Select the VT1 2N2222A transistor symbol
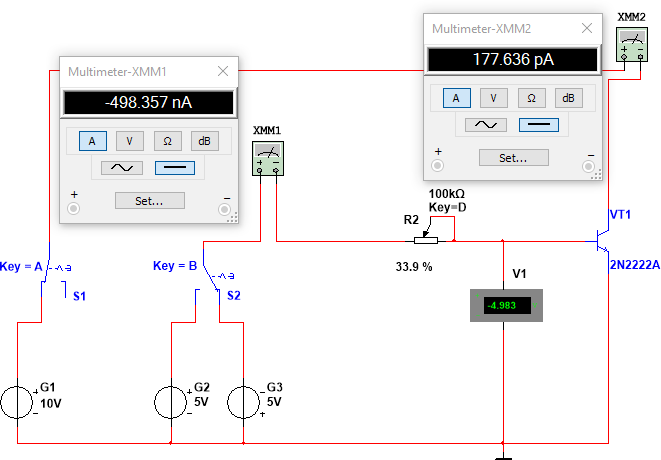 click(602, 241)
